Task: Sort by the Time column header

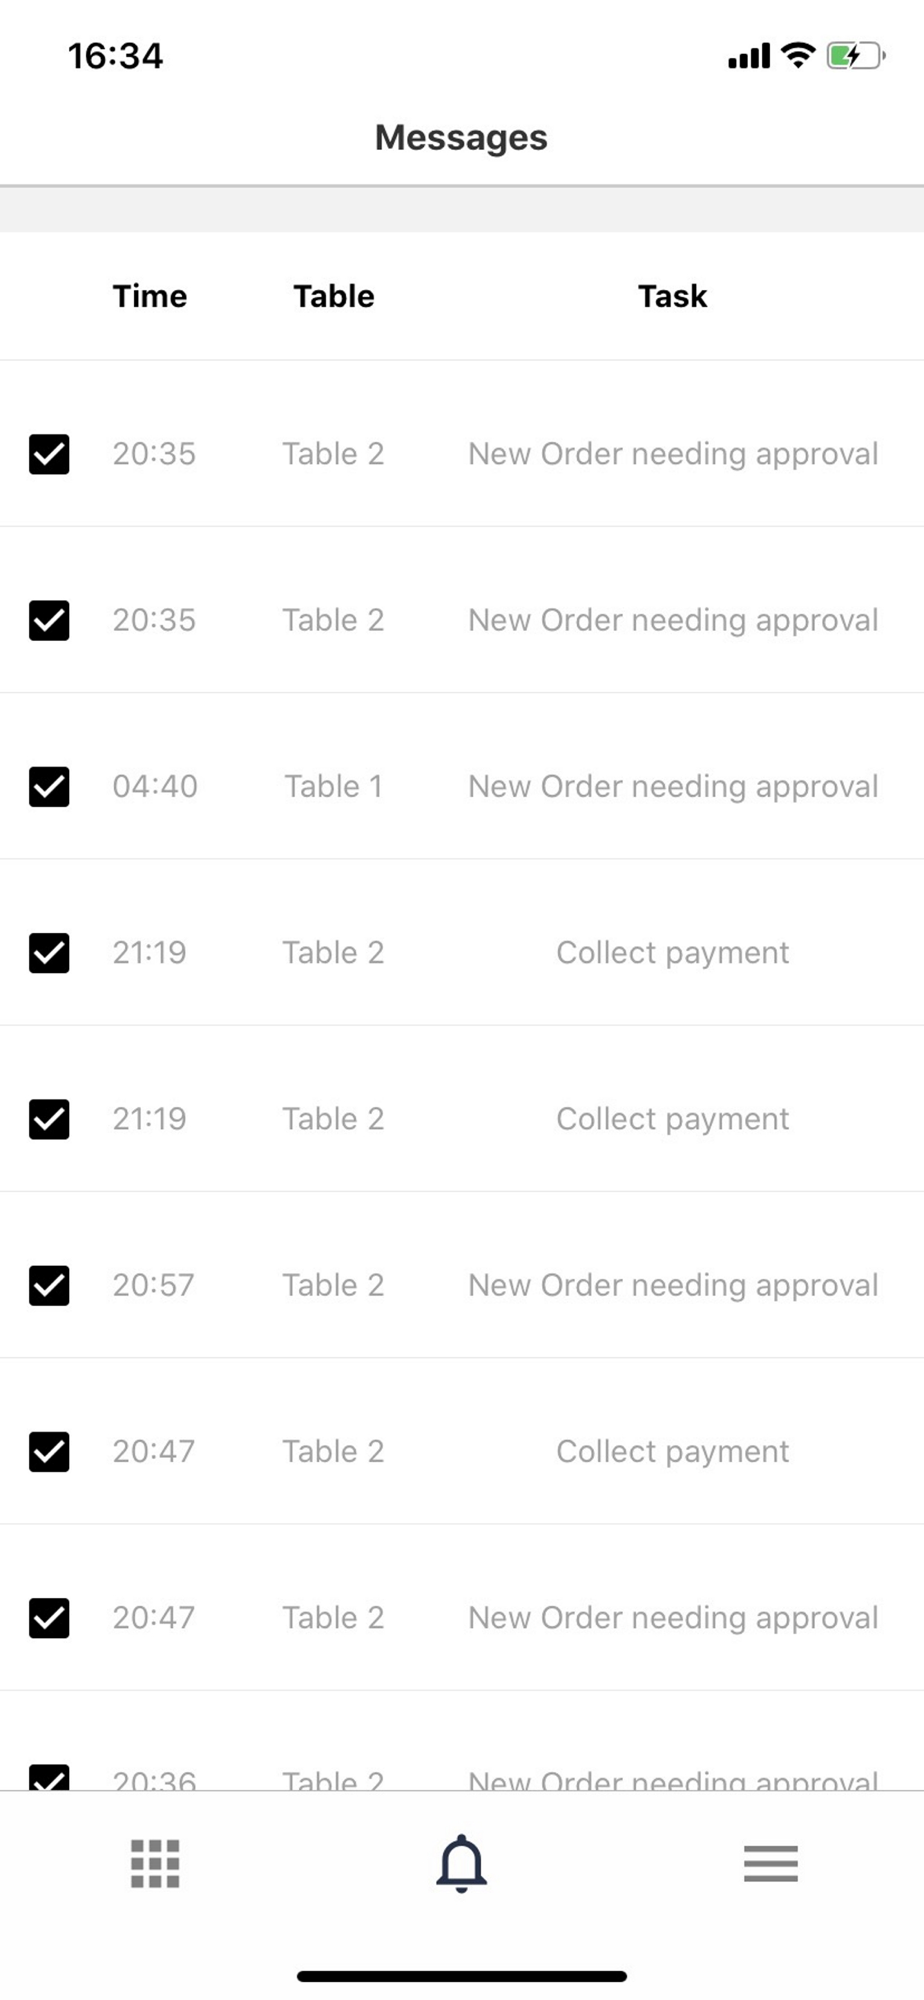Action: pos(150,296)
